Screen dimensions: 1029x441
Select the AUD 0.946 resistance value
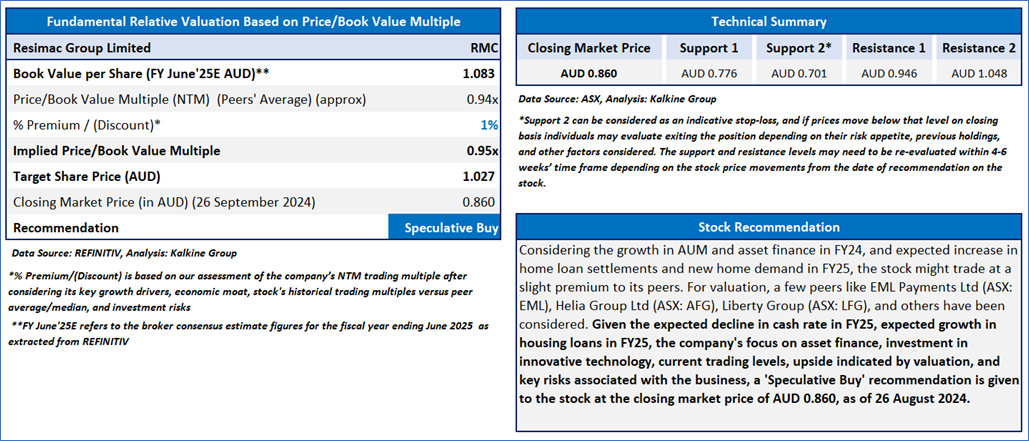[889, 74]
